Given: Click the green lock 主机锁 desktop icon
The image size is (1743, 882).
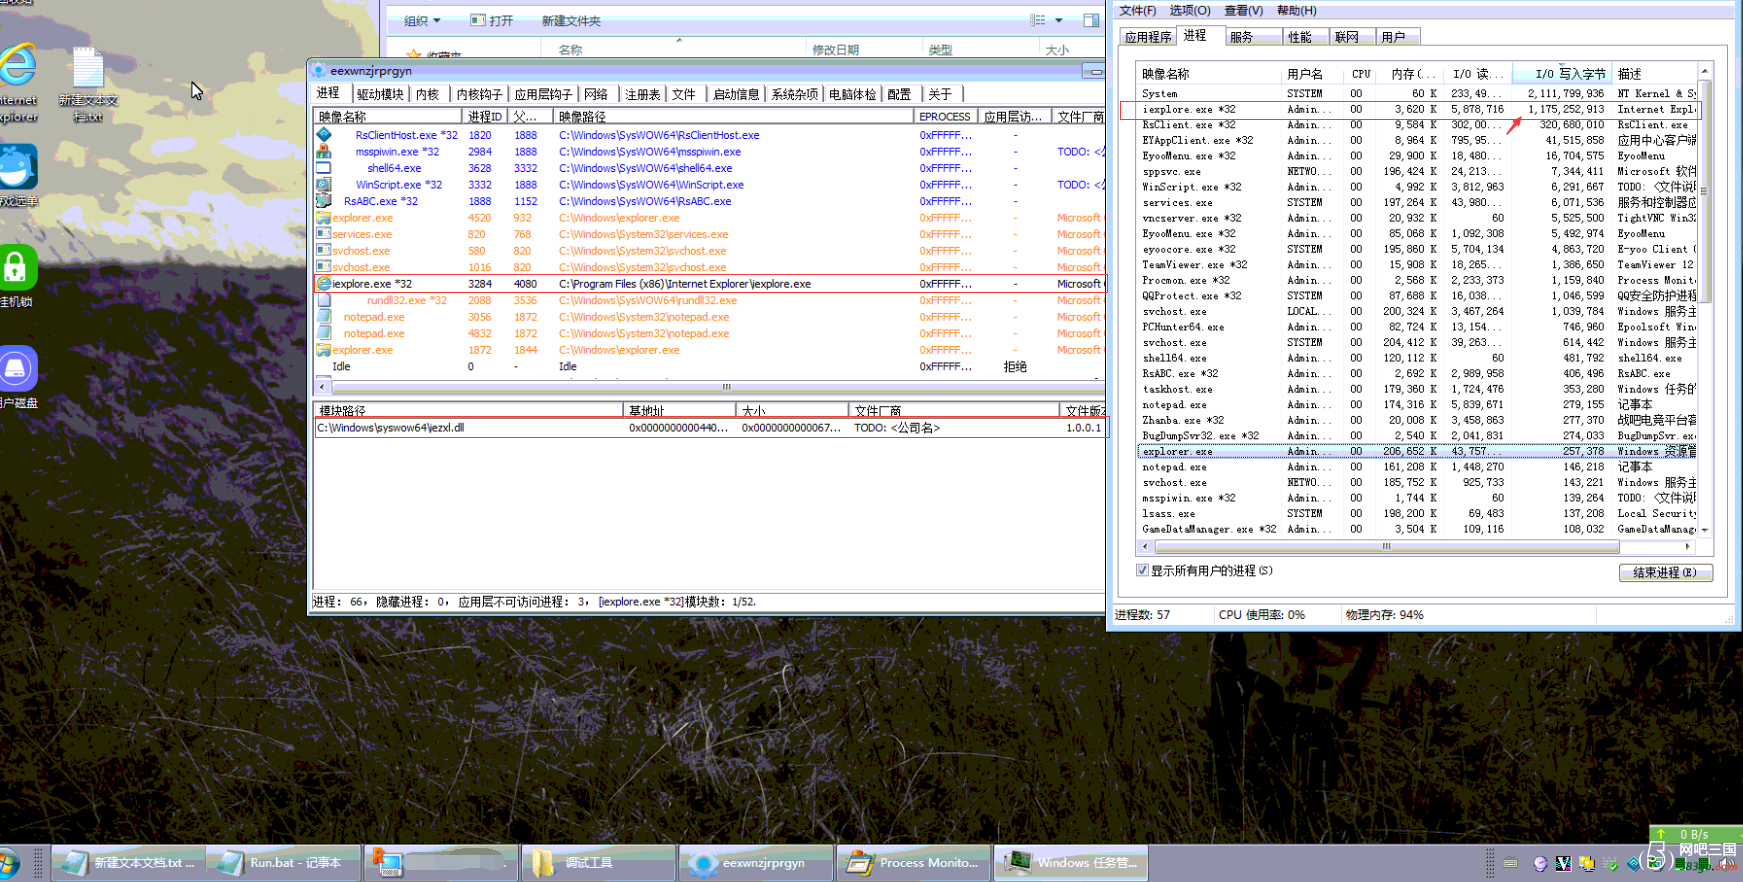Looking at the screenshot, I should pos(18,267).
